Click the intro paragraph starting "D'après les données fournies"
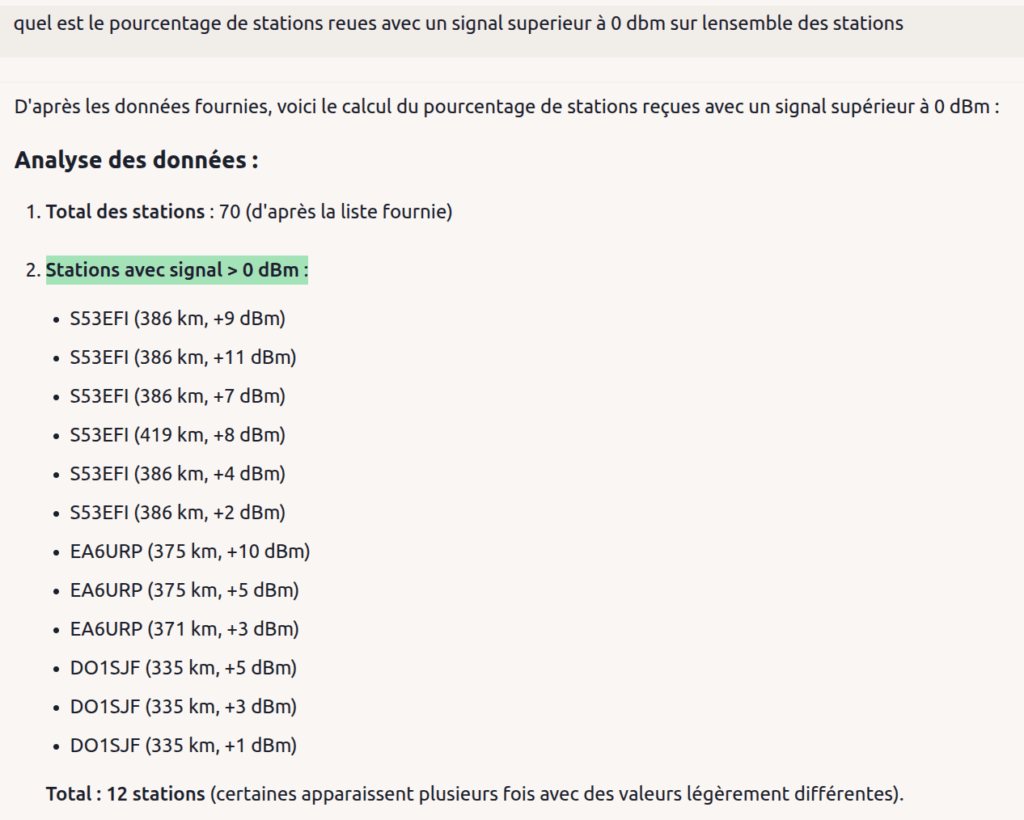The width and height of the screenshot is (1024, 820). 507,106
